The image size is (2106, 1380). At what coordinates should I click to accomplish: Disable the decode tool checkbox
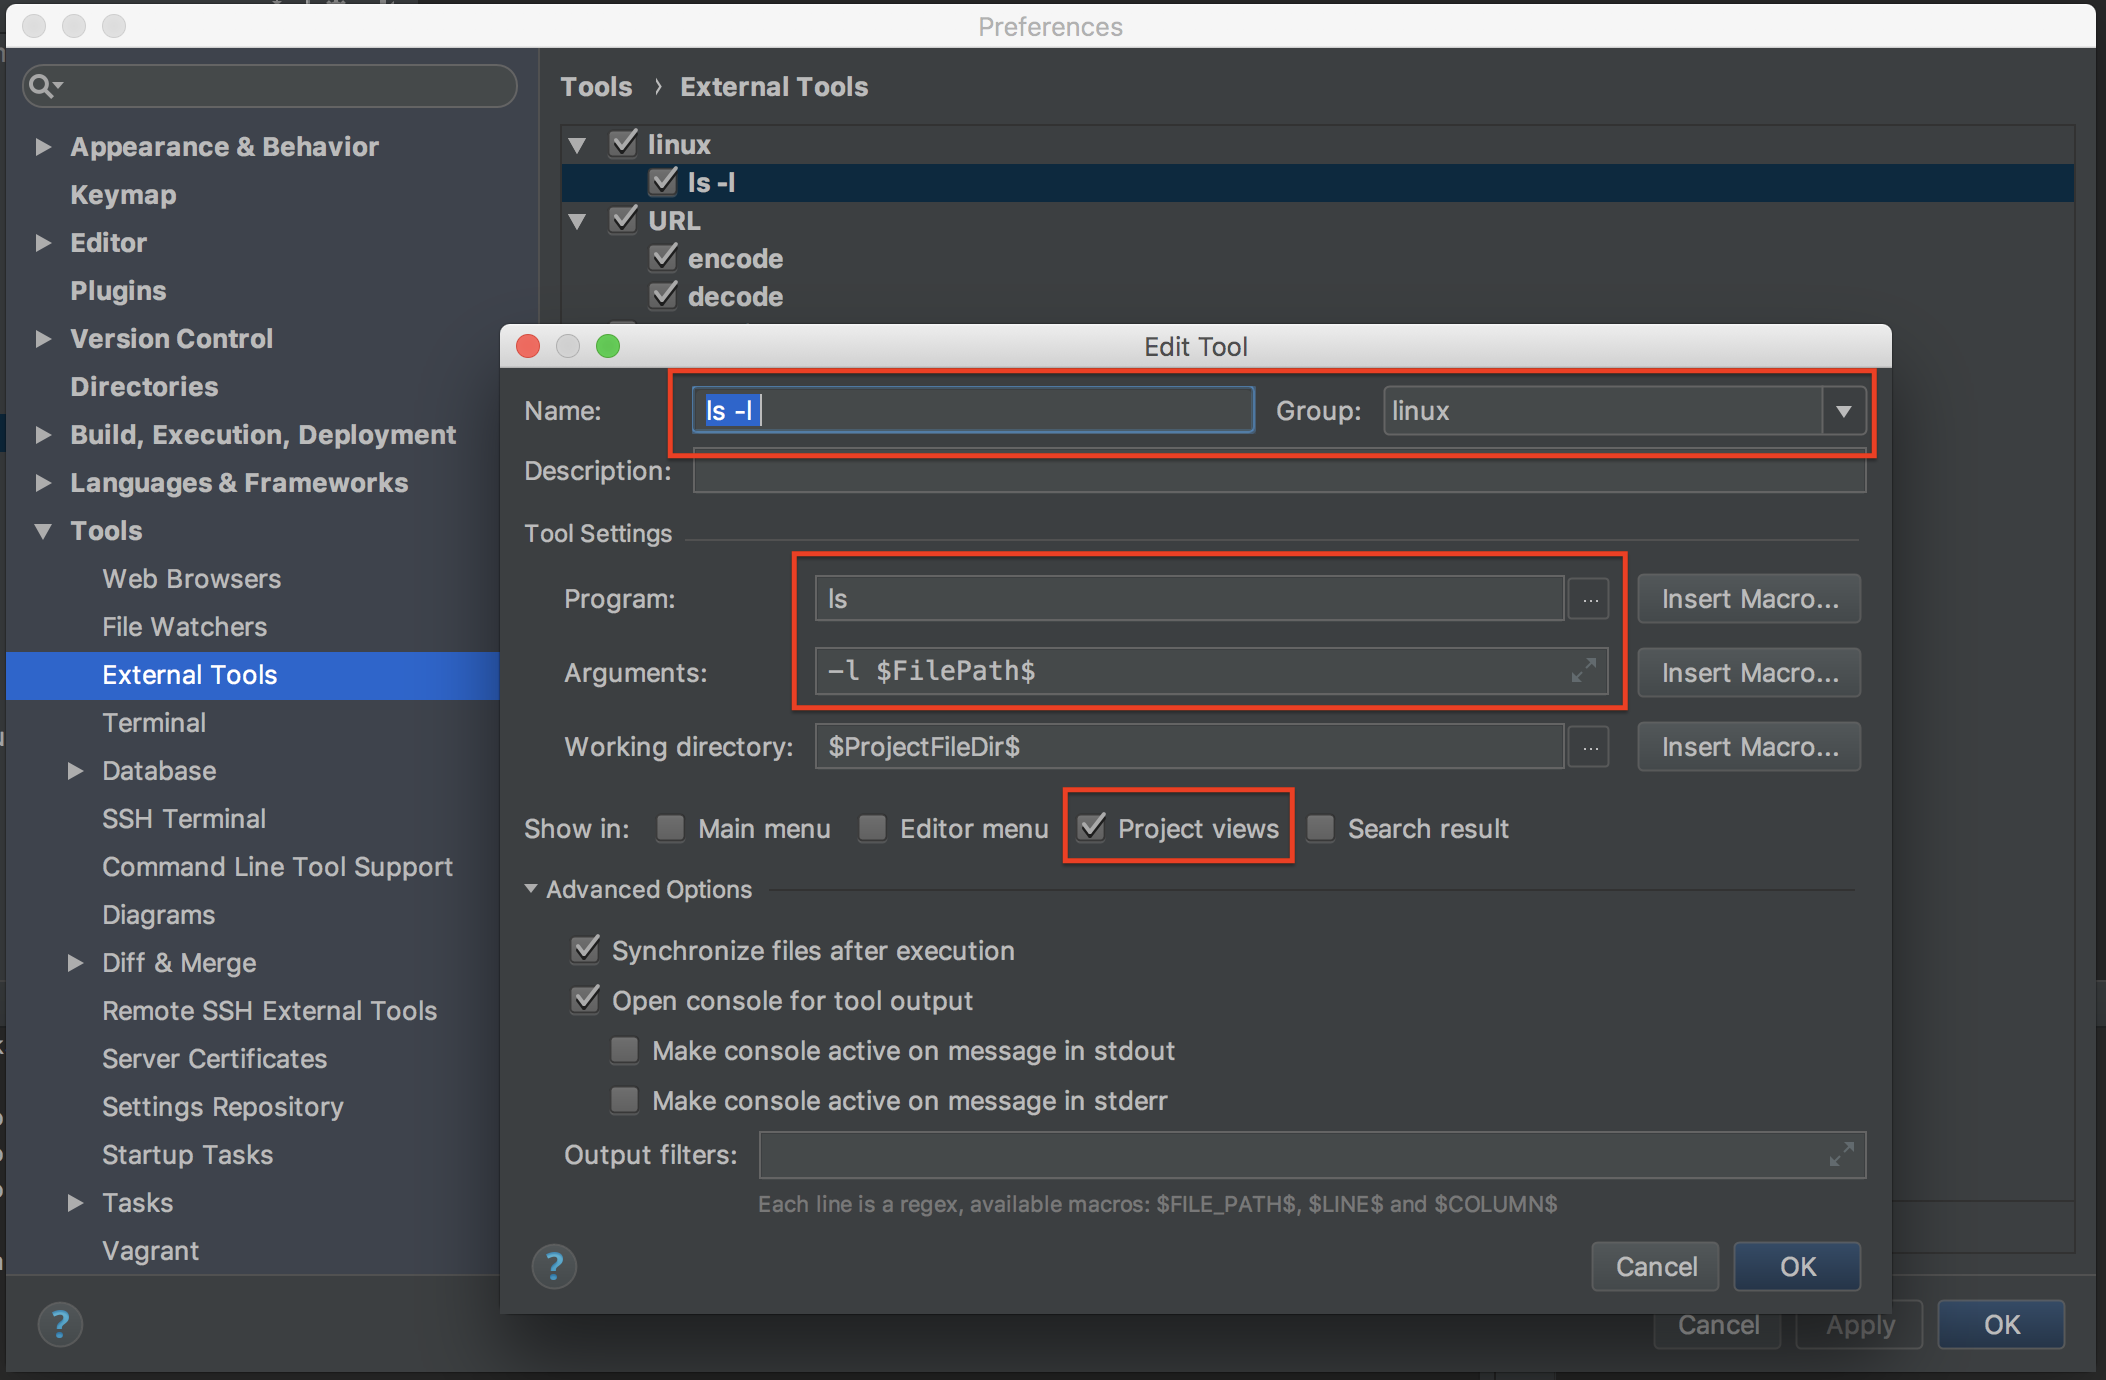pos(663,295)
